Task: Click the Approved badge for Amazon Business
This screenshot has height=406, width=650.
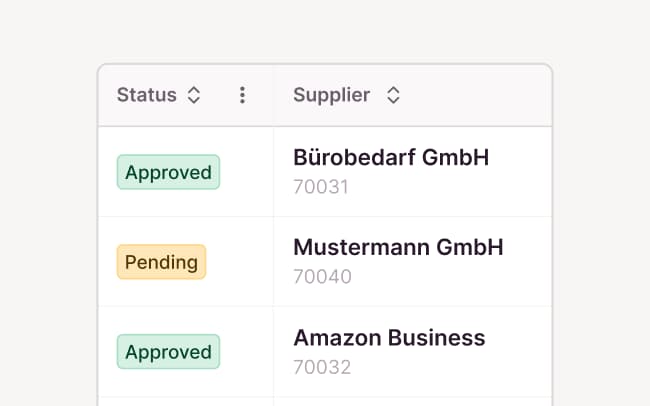Action: (x=168, y=352)
